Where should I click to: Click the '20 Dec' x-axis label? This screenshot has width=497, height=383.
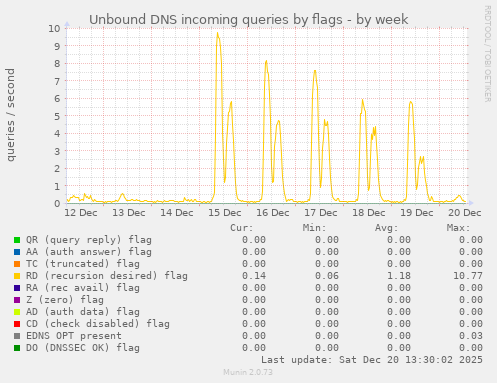click(465, 213)
